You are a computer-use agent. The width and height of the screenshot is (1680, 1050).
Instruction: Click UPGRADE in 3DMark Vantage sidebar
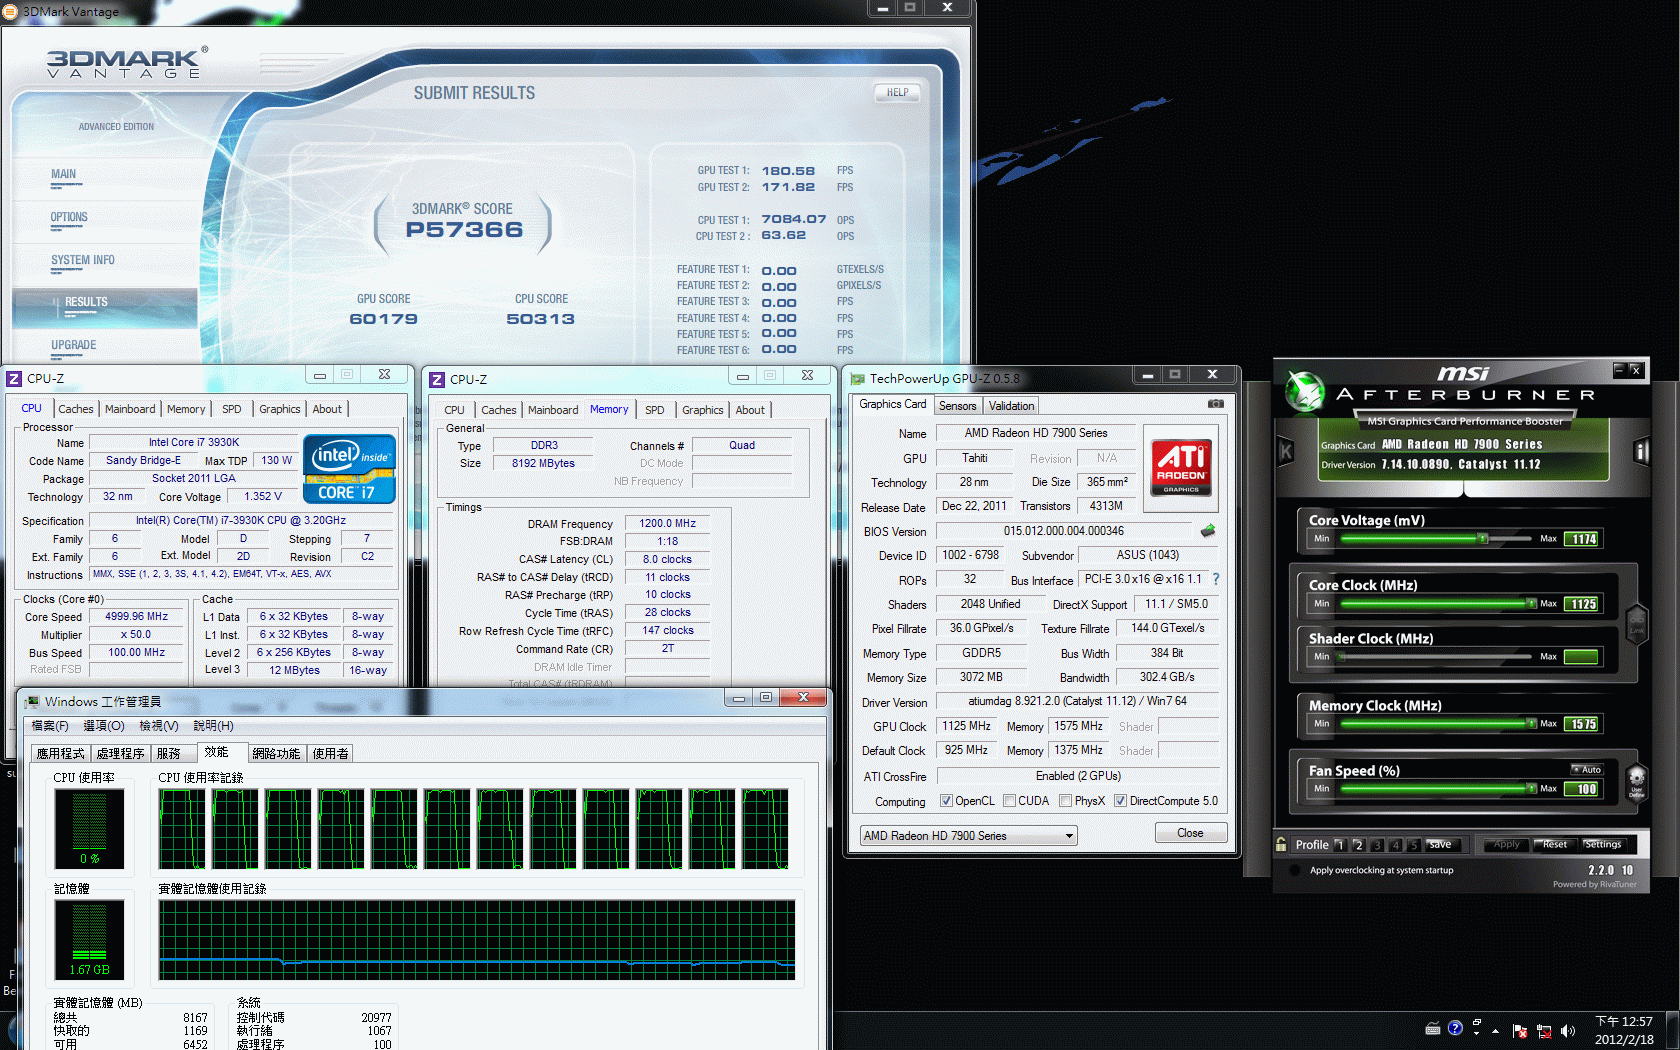click(74, 345)
